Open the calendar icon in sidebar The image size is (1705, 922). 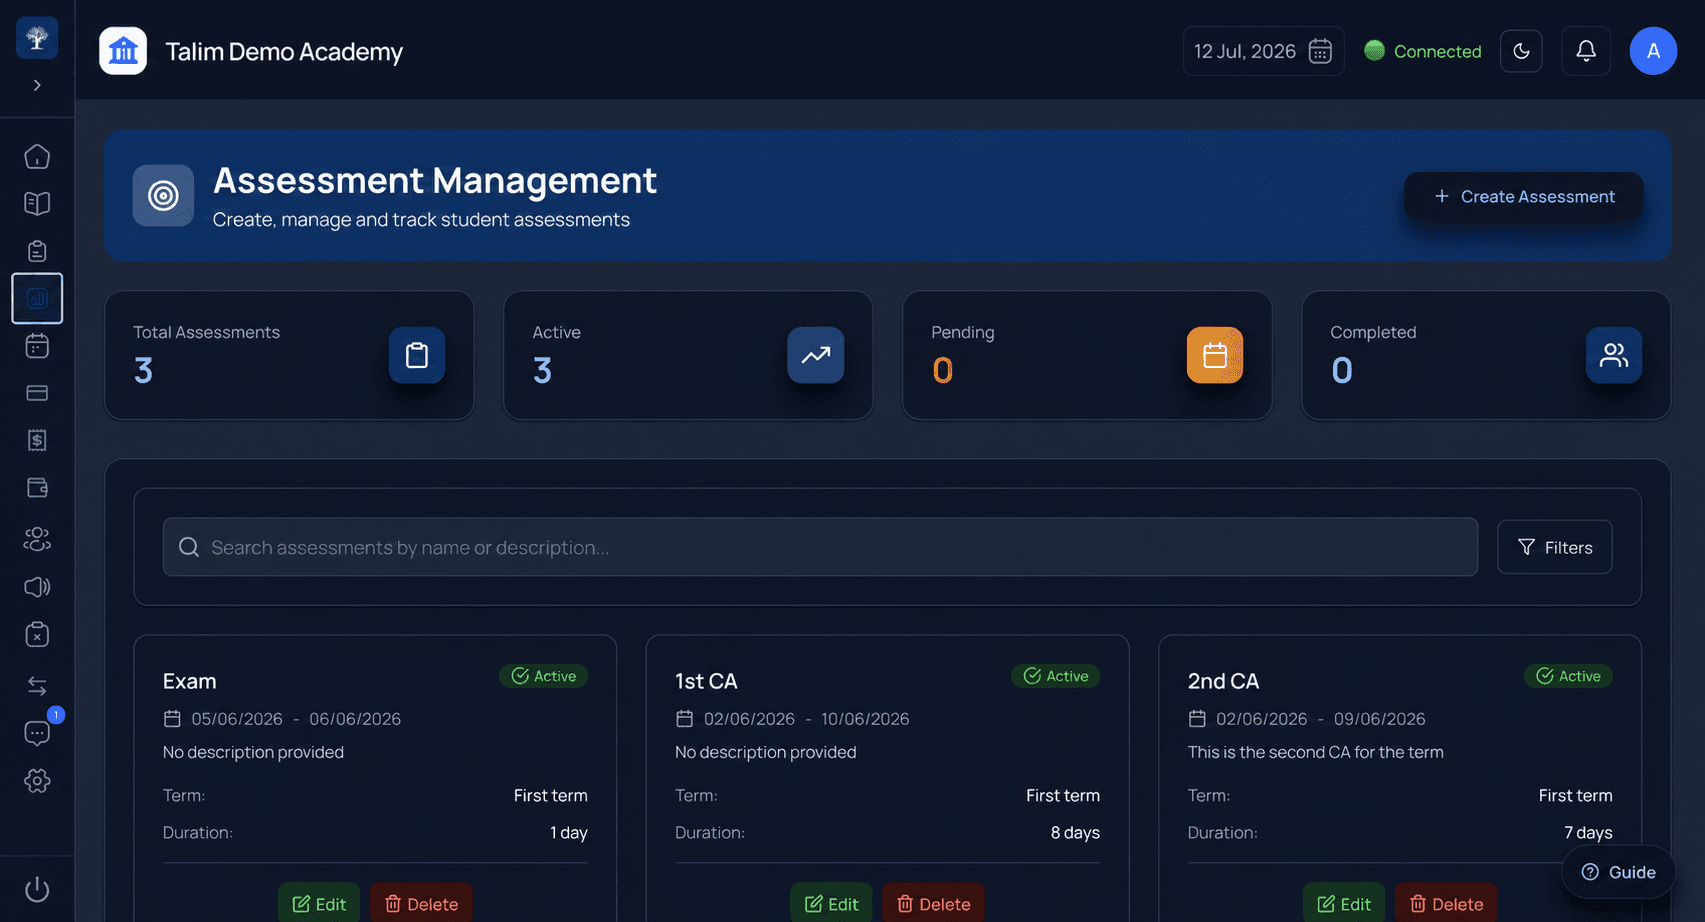[37, 346]
